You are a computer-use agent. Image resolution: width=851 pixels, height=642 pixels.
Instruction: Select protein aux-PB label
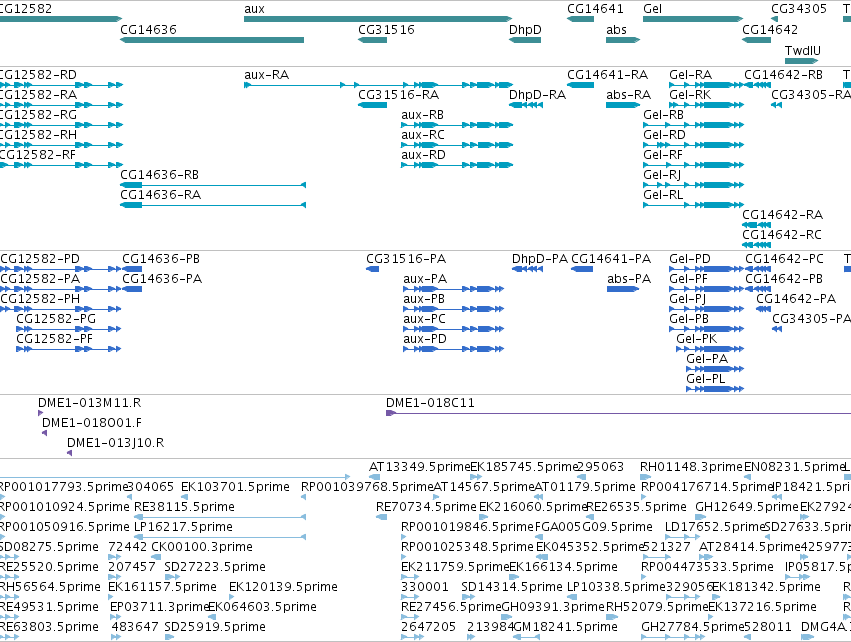click(x=424, y=299)
